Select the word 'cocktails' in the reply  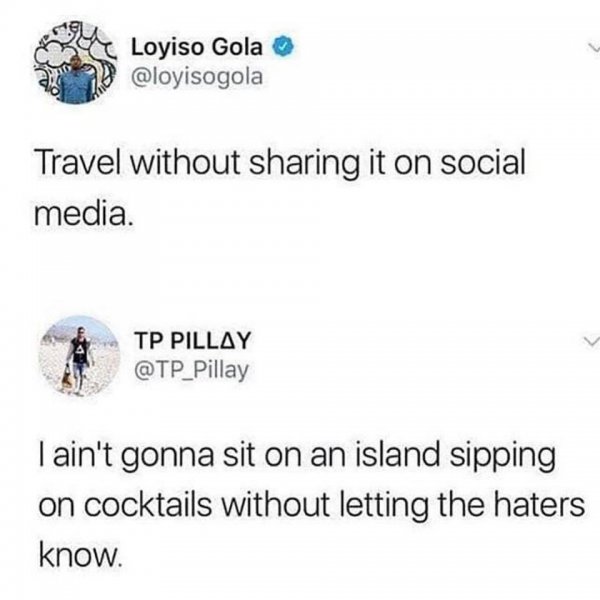coord(148,505)
